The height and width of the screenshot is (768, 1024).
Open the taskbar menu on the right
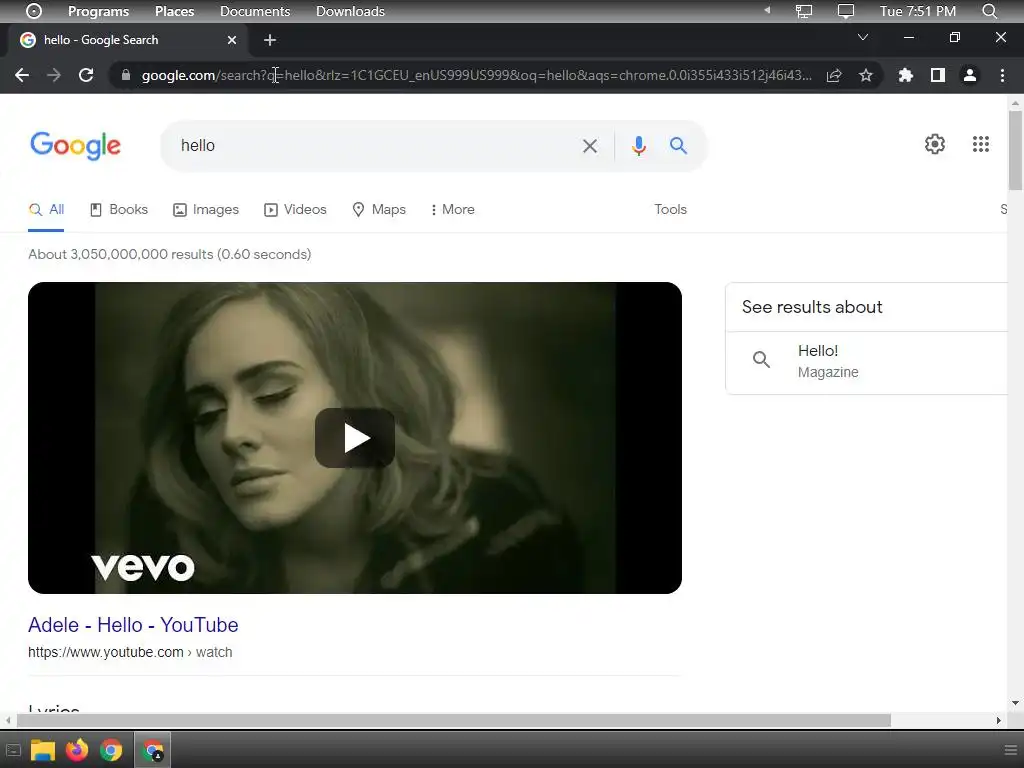tap(1011, 750)
